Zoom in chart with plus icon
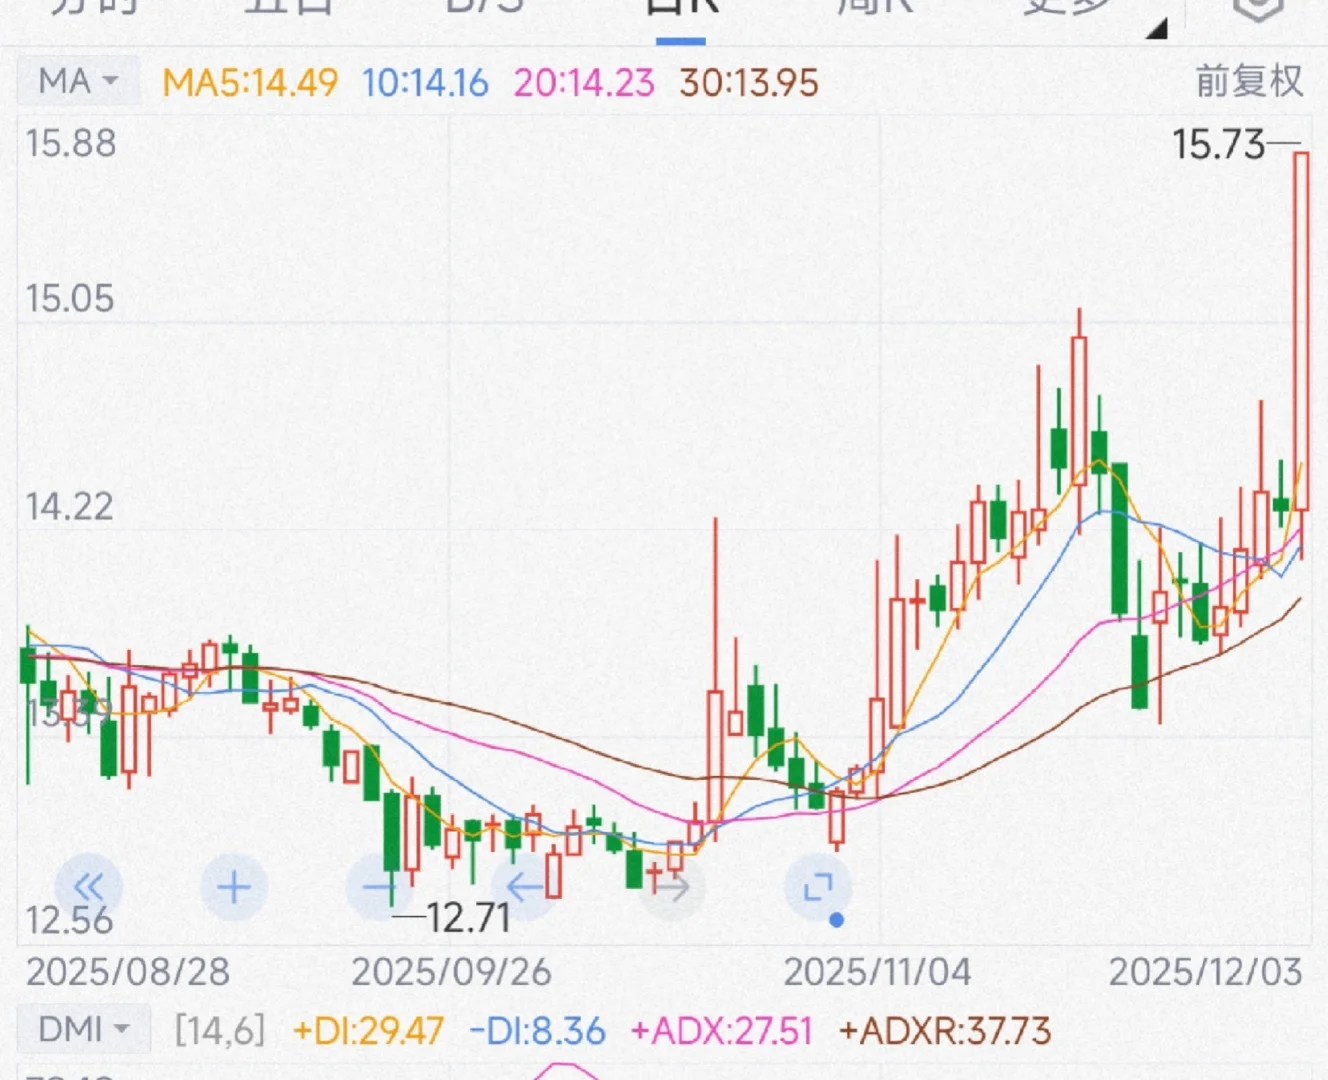The width and height of the screenshot is (1328, 1080). [234, 887]
